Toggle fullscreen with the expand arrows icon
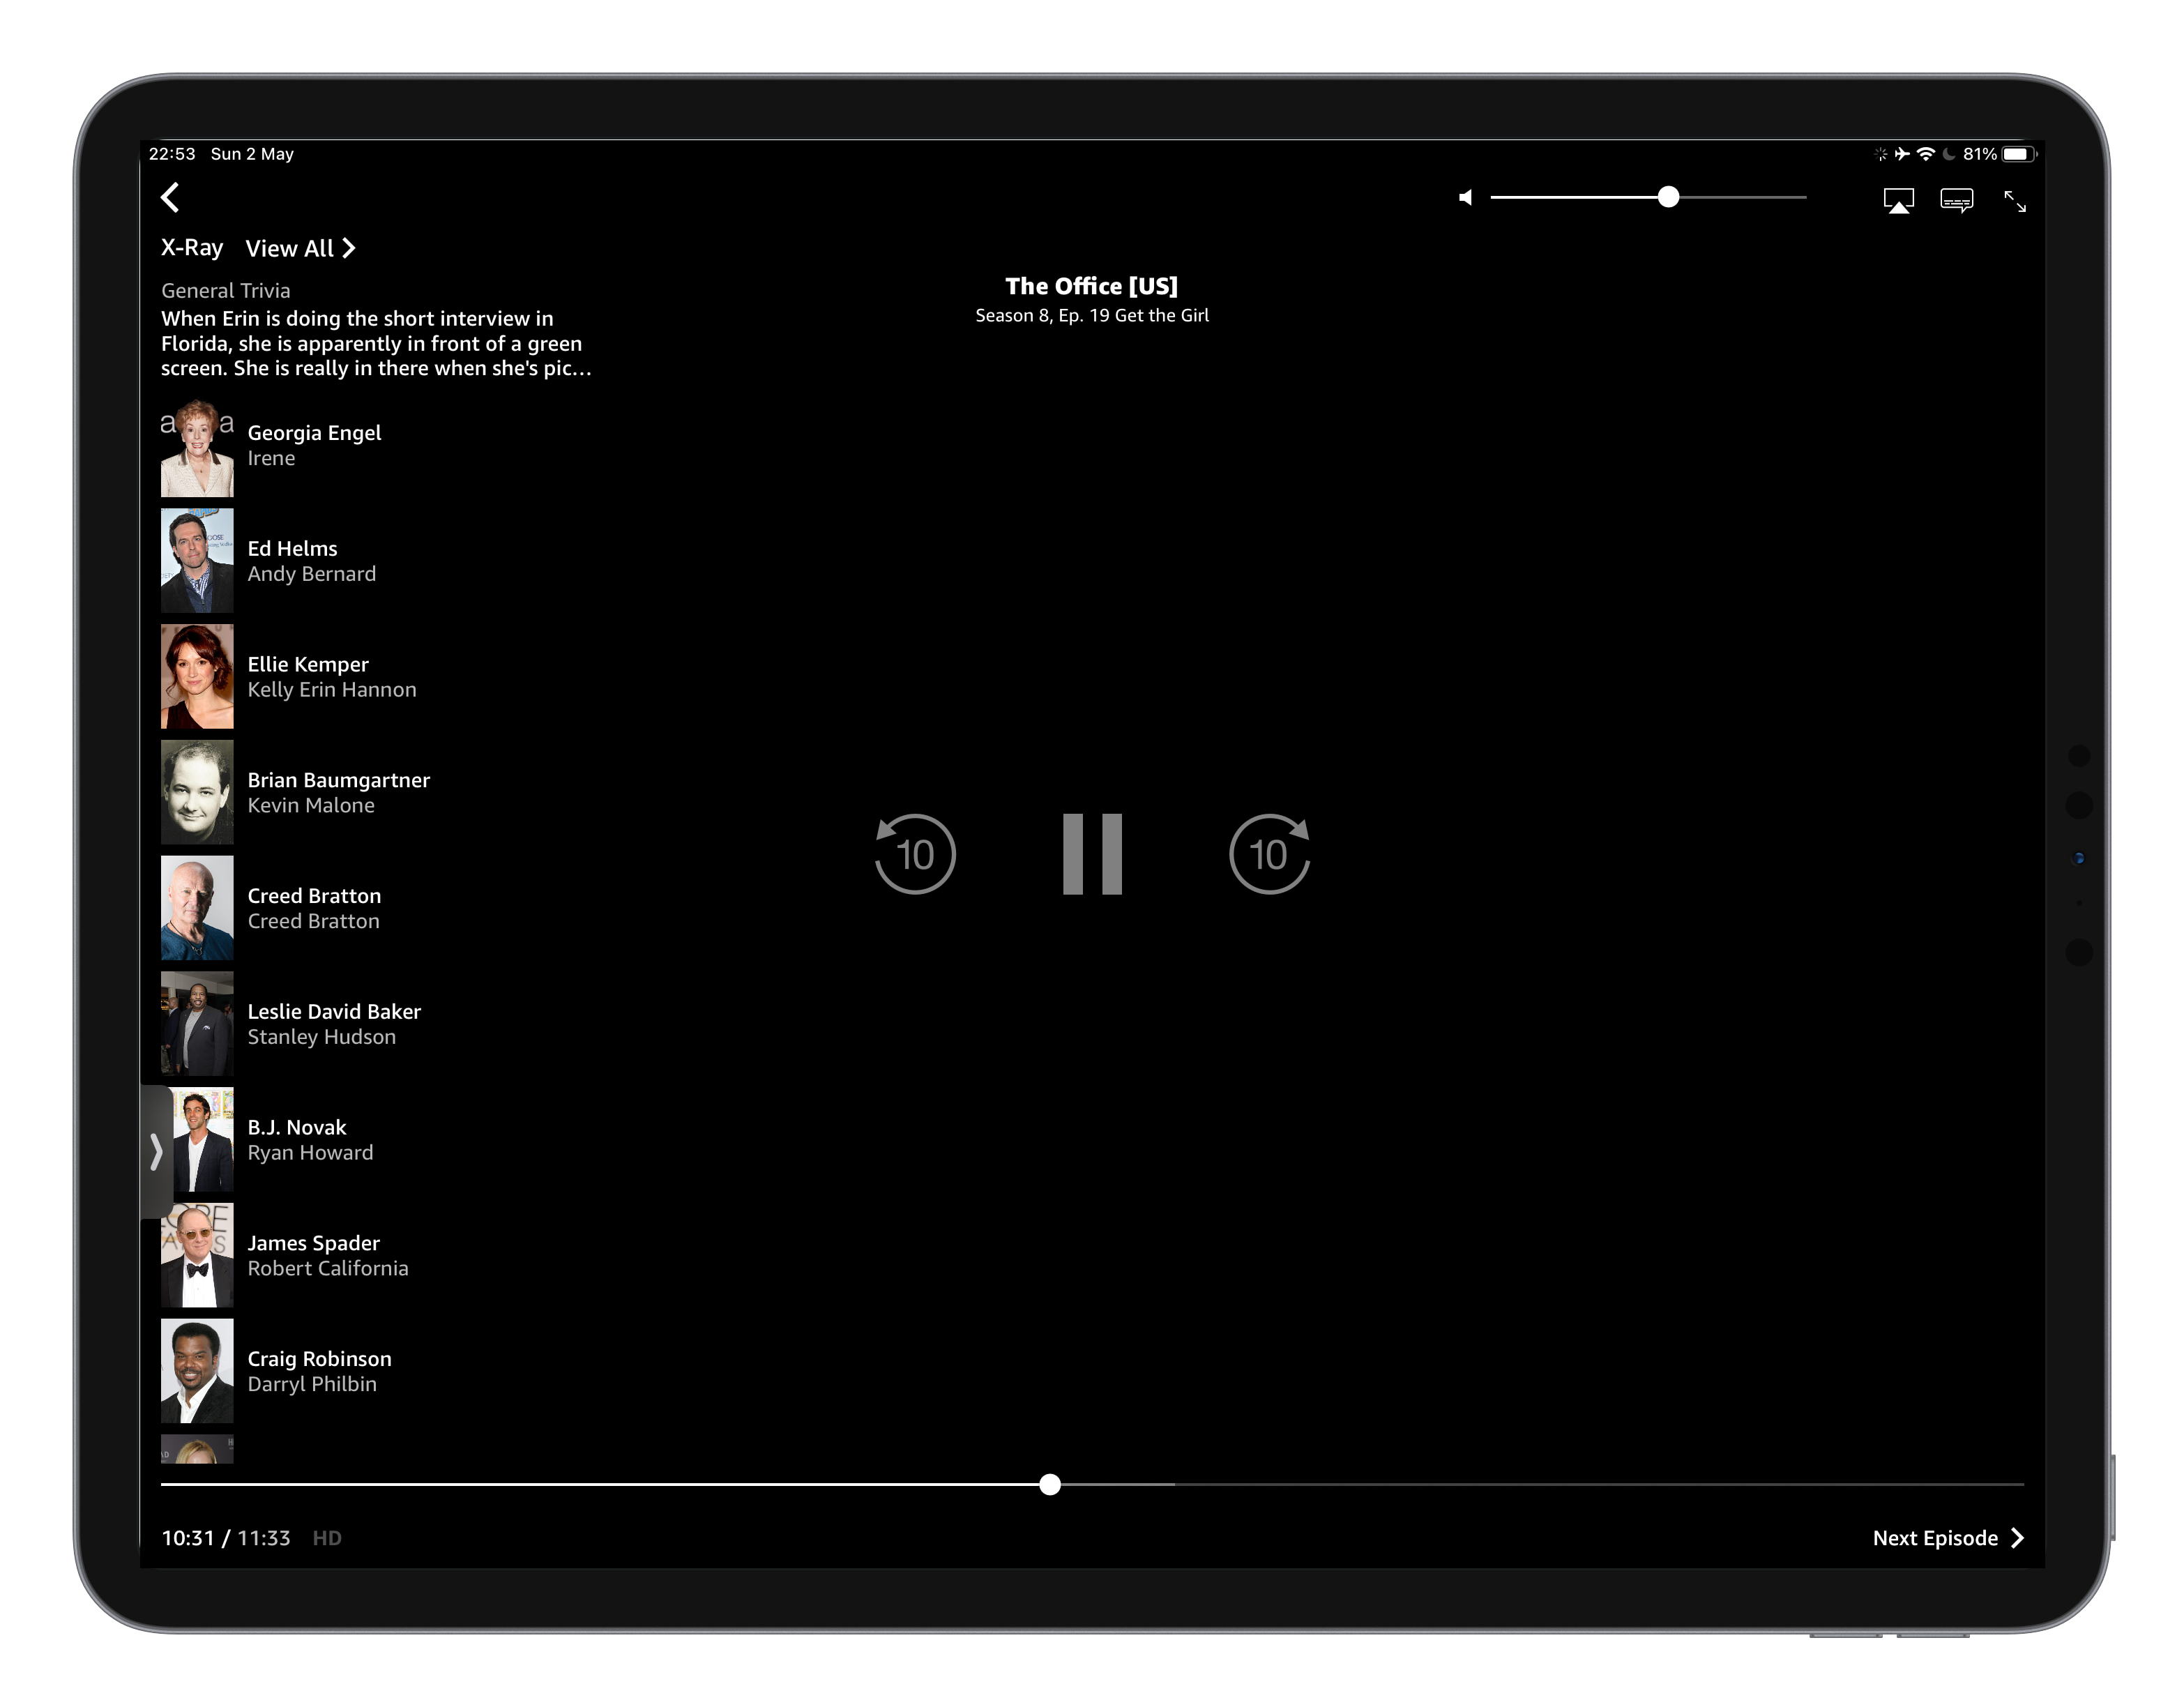Image resolution: width=2184 pixels, height=1707 pixels. 2015,201
